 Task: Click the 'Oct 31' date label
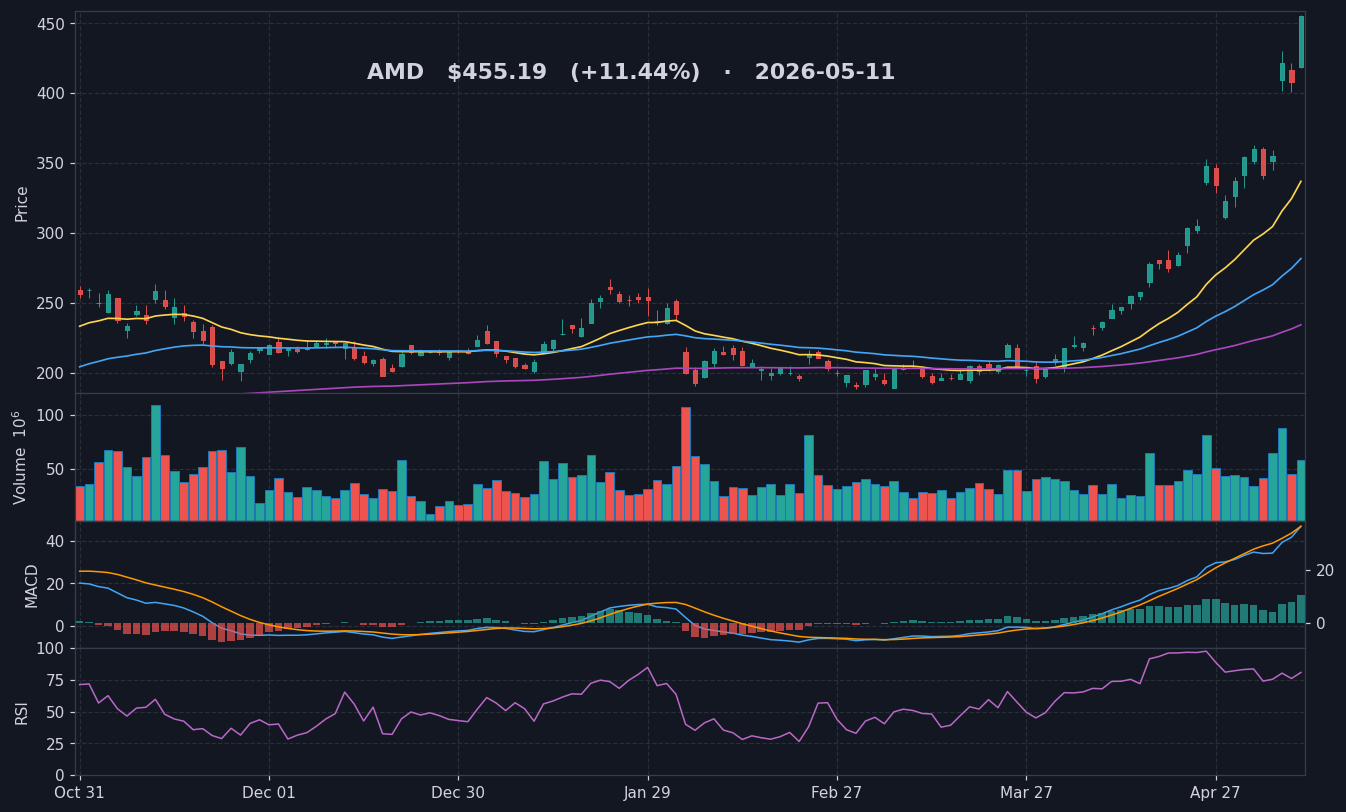pos(80,793)
